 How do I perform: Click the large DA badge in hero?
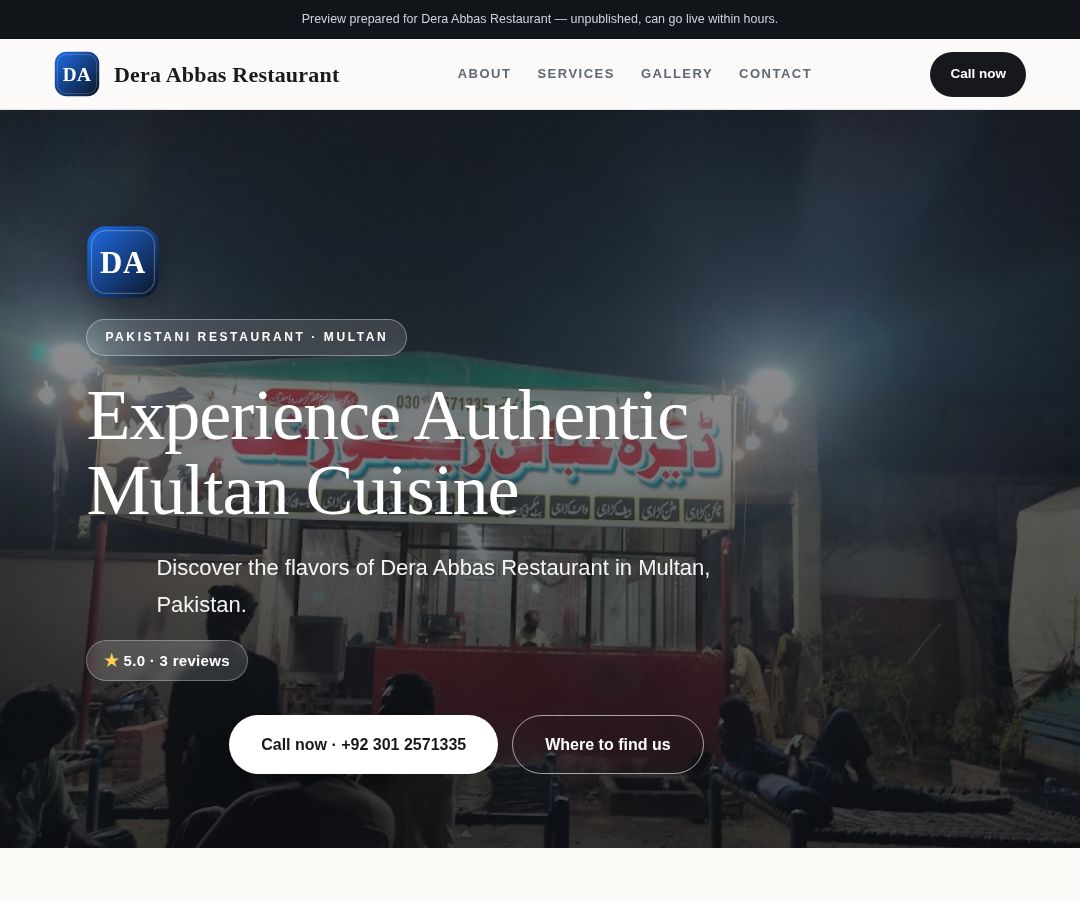(123, 262)
